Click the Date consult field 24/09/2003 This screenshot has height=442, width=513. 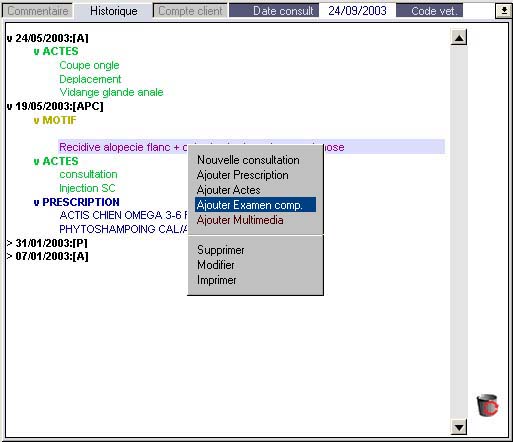click(x=357, y=11)
